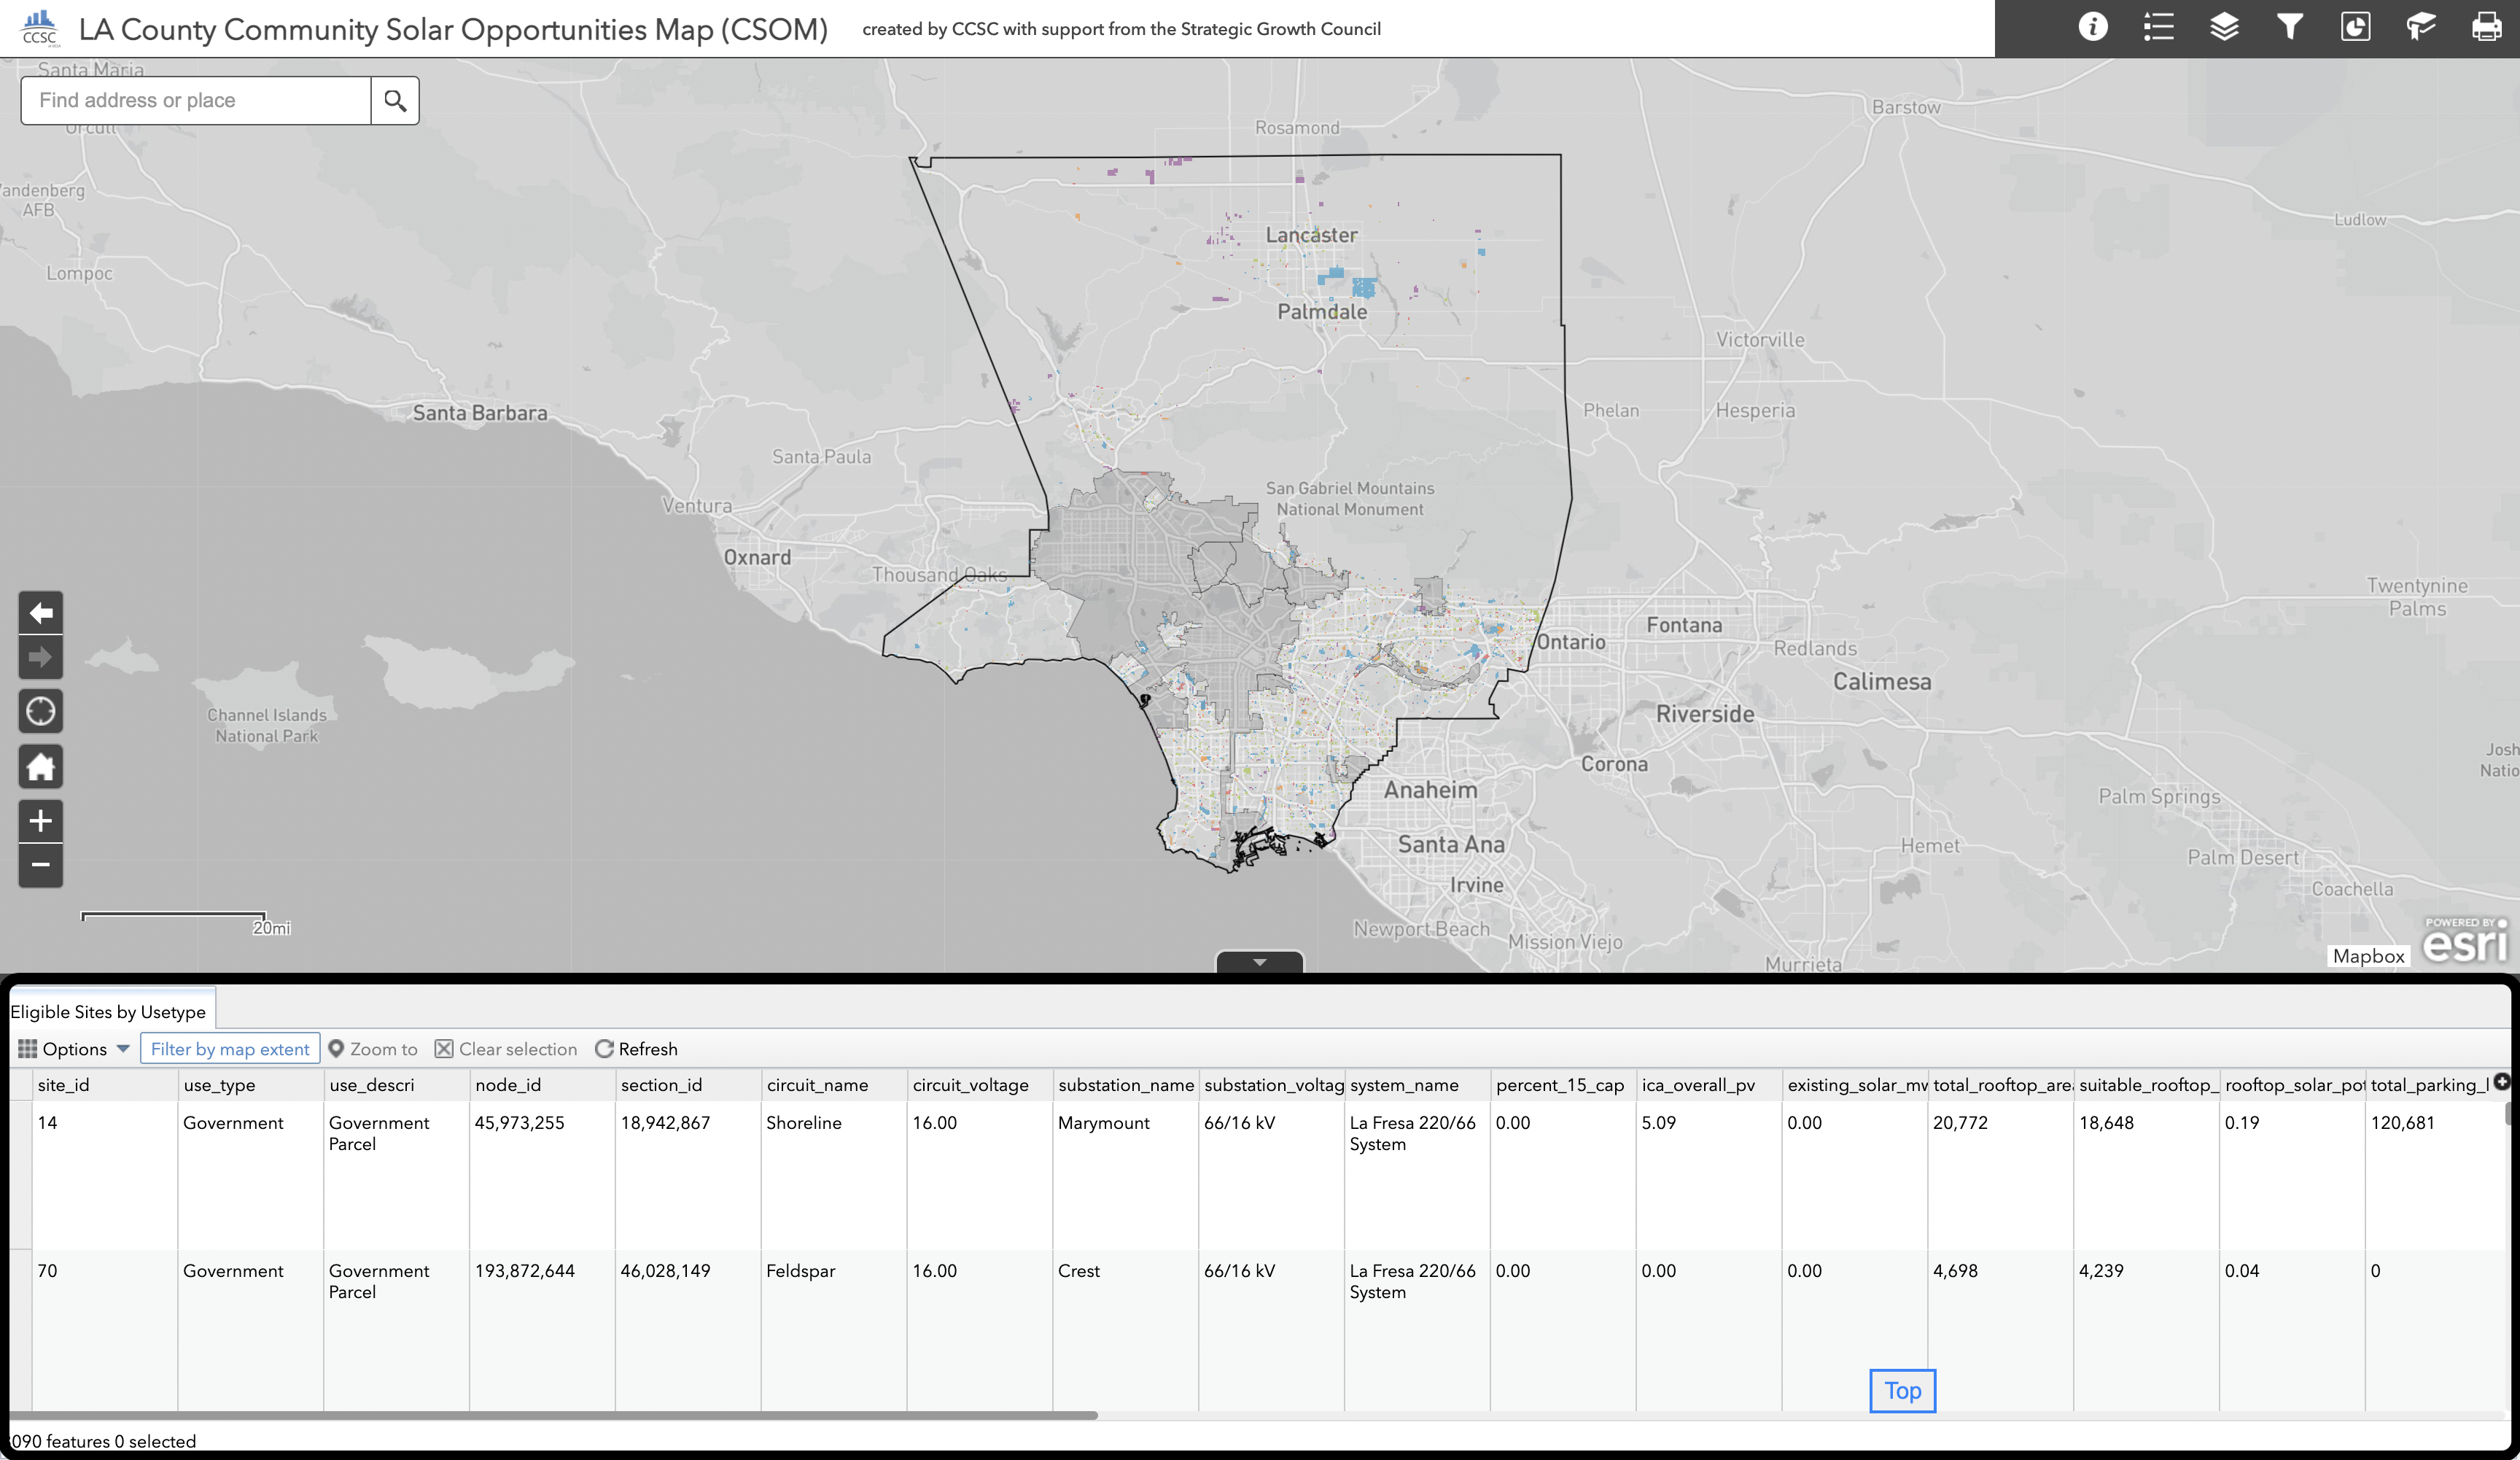Go to previous map extent
This screenshot has width=2520, height=1460.
pyautogui.click(x=41, y=613)
